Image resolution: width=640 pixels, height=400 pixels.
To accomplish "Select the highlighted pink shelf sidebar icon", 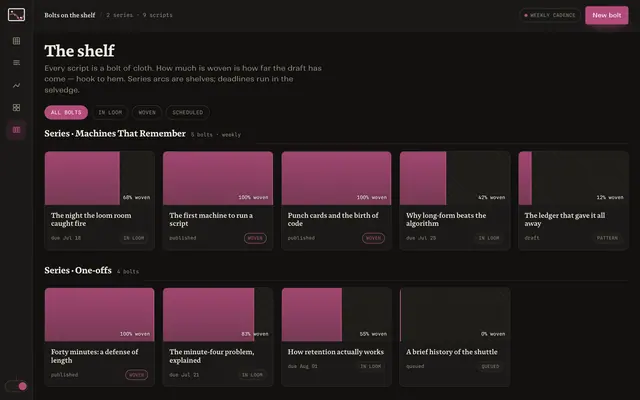I will pos(16,130).
